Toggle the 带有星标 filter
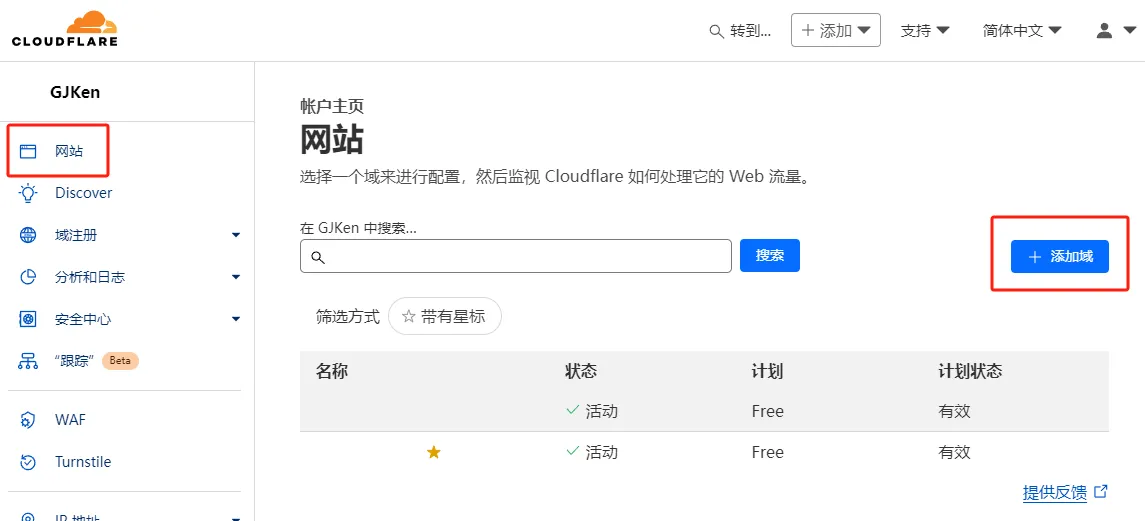The height and width of the screenshot is (521, 1145). coord(444,316)
